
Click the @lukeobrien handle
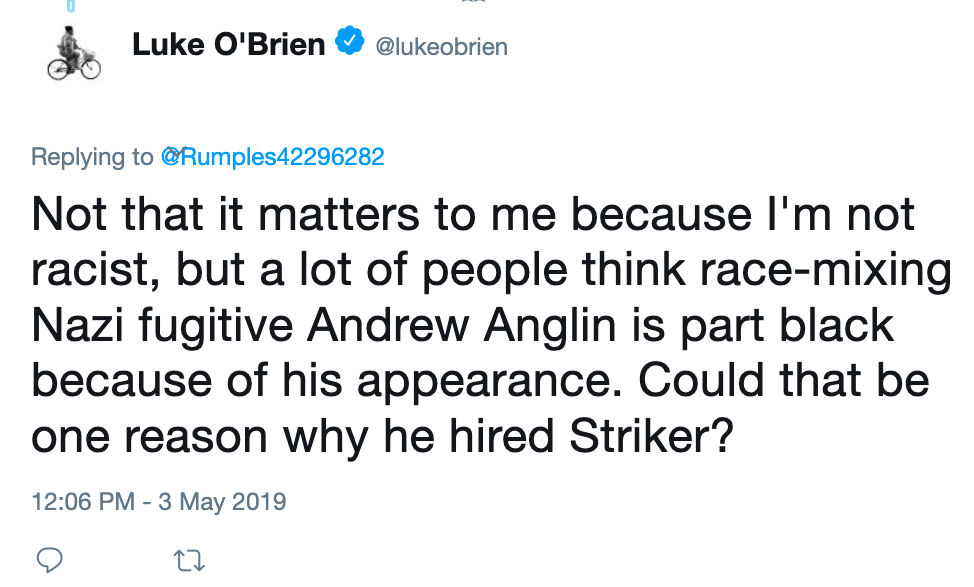(440, 46)
